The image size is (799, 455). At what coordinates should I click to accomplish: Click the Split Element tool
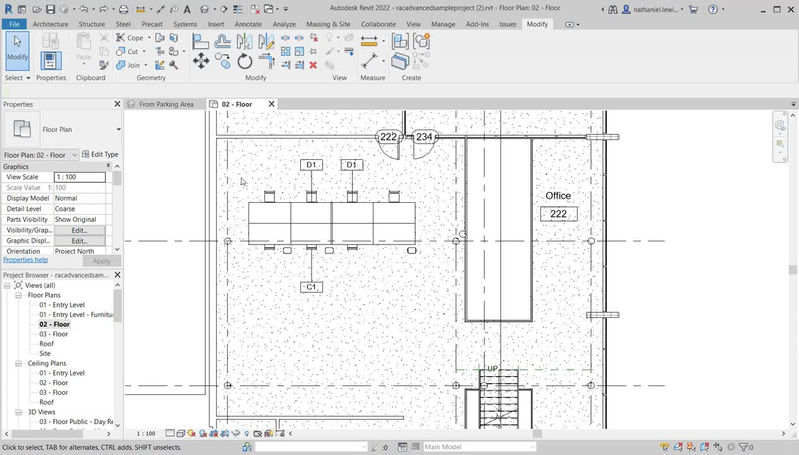tap(285, 38)
